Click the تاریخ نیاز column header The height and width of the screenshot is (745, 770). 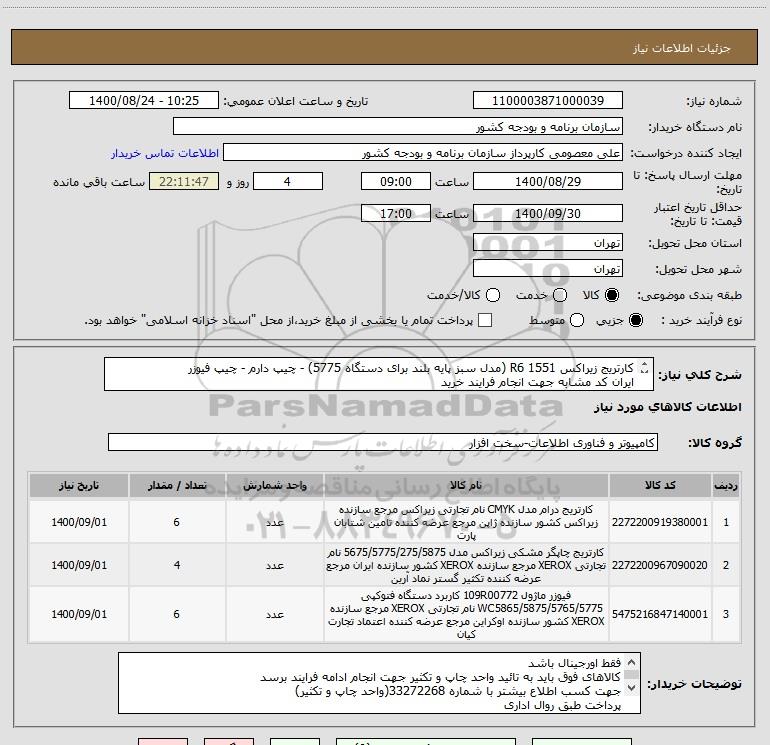point(79,486)
